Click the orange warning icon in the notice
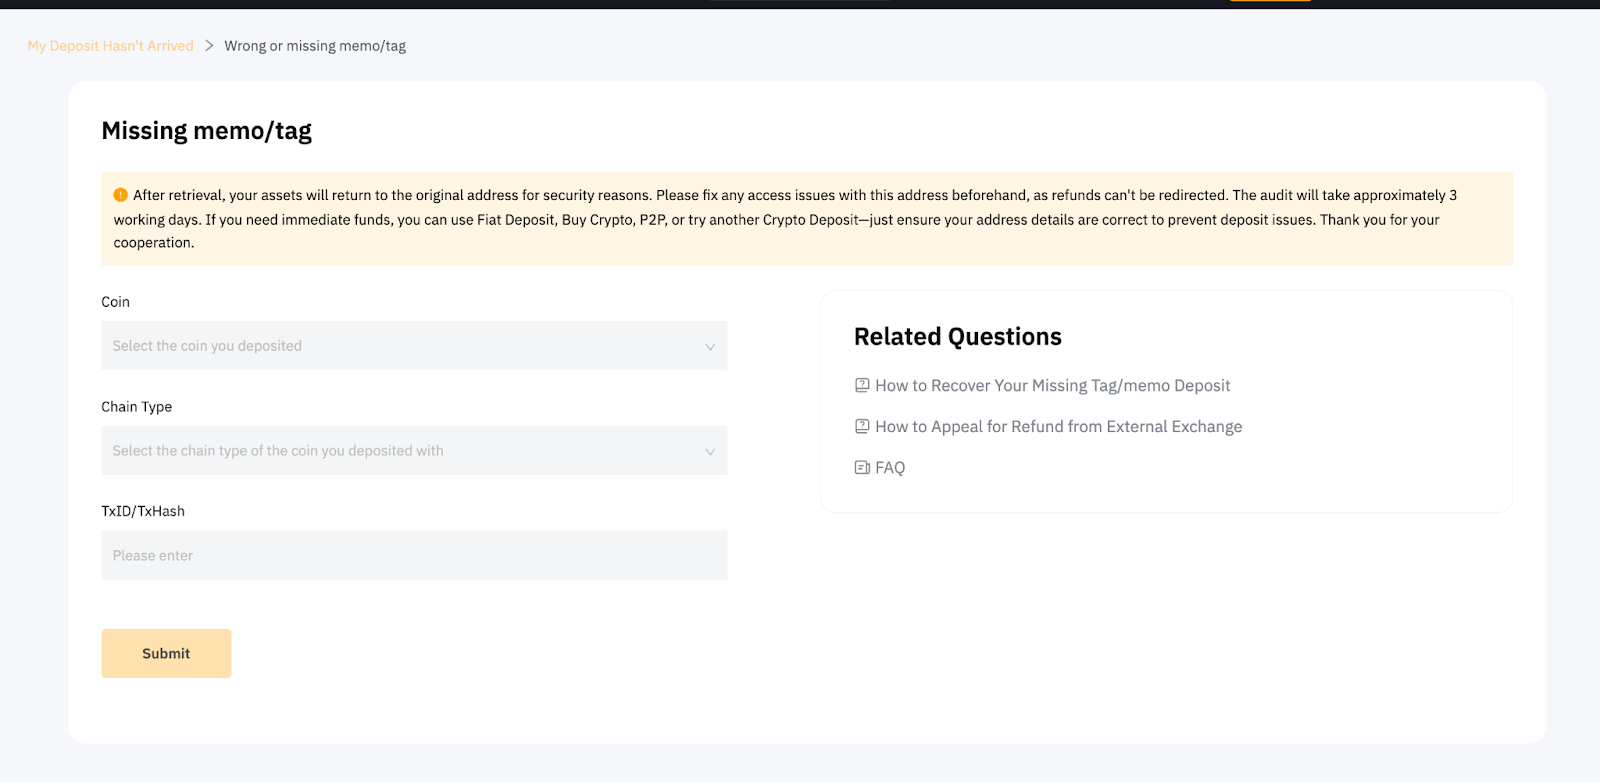The width and height of the screenshot is (1600, 782). [x=120, y=195]
